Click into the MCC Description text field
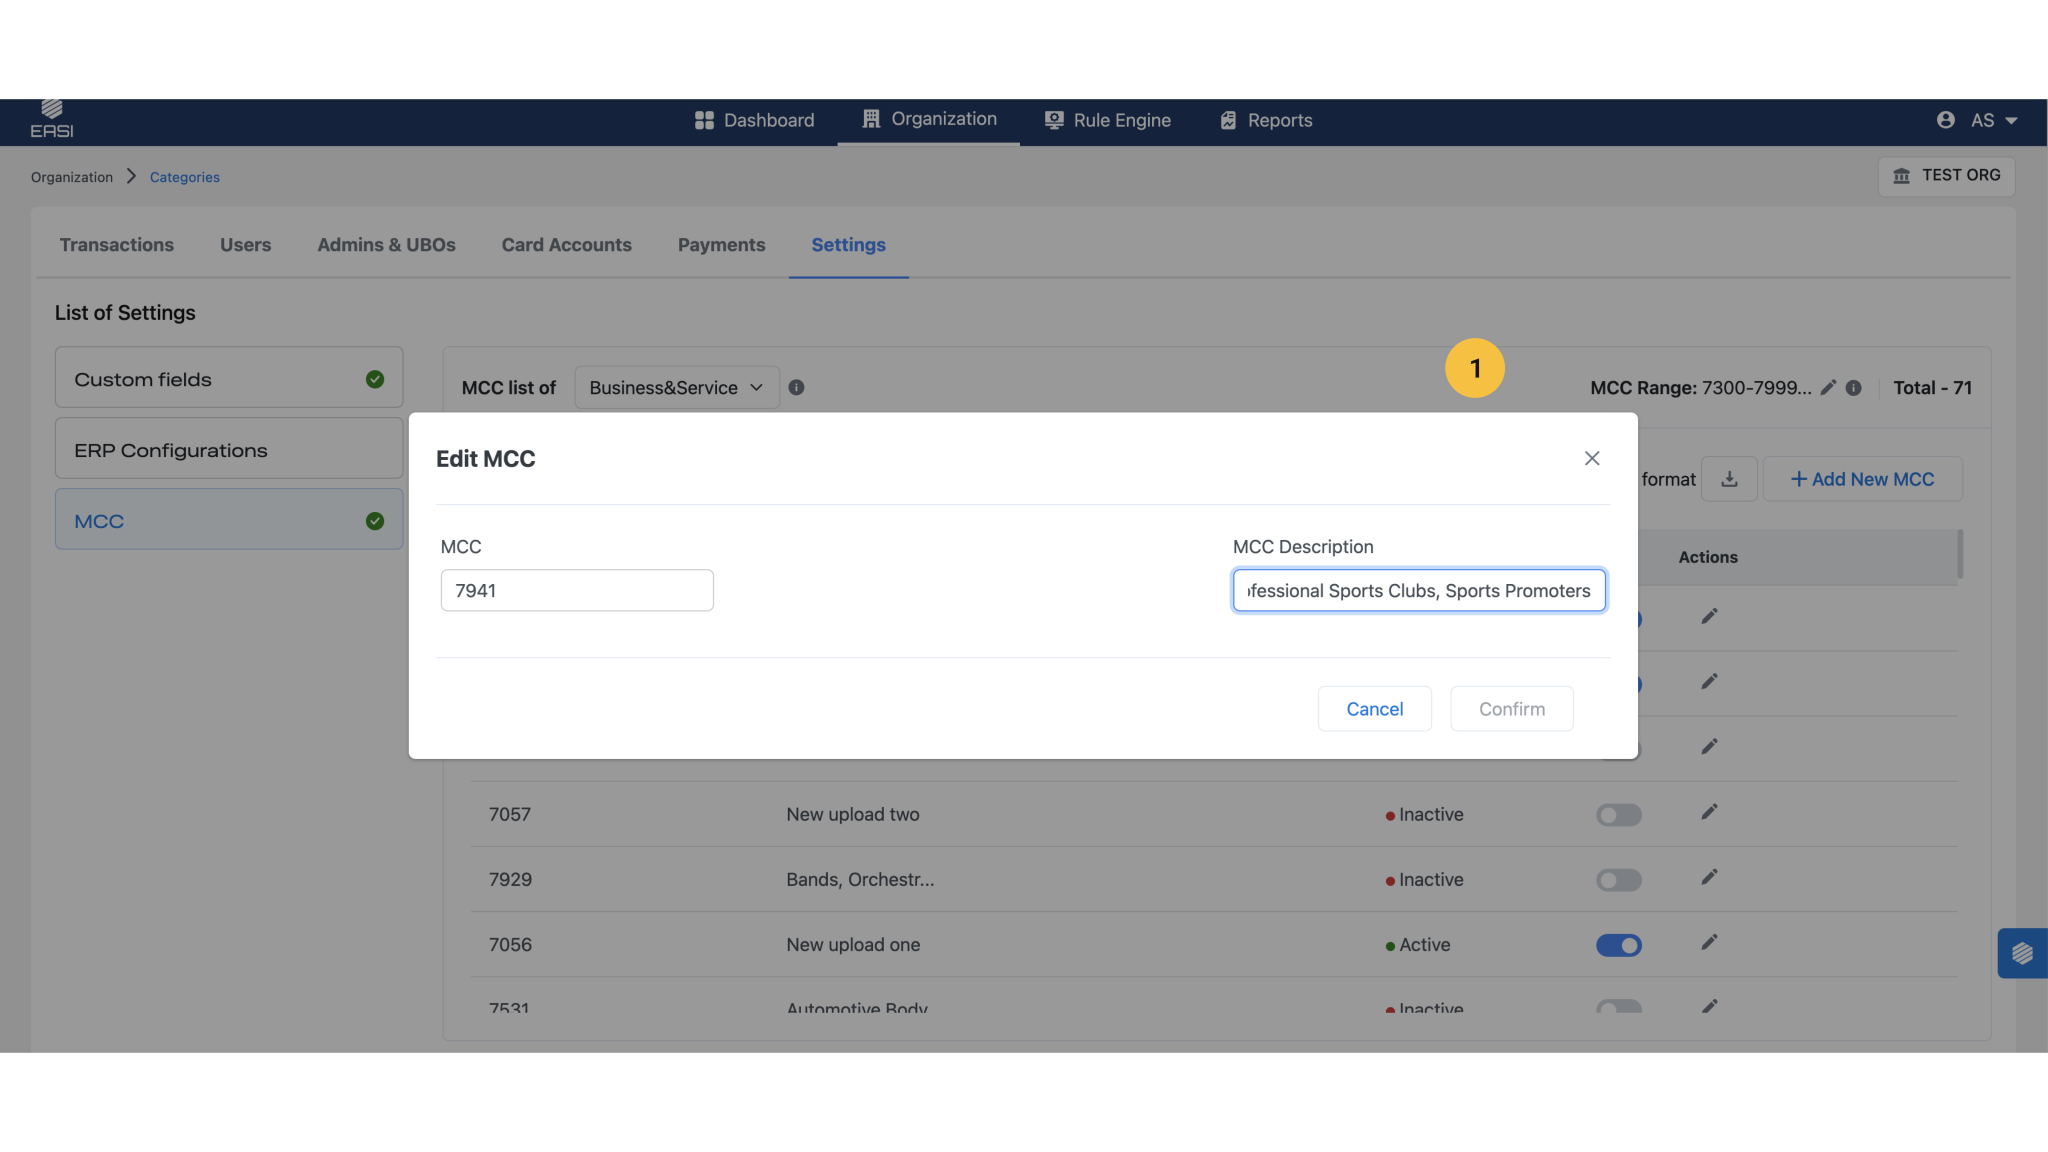Viewport: 2048px width, 1152px height. point(1418,591)
